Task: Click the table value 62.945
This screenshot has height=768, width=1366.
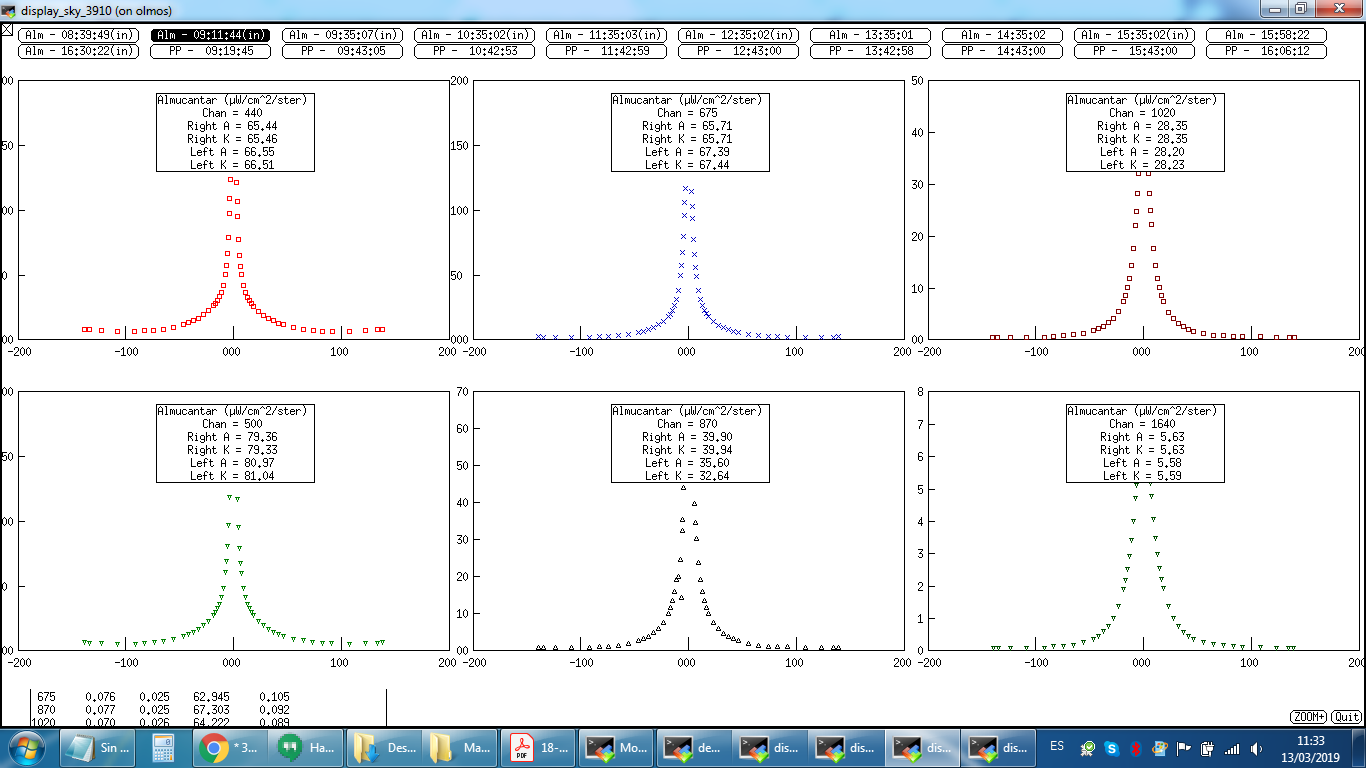Action: (211, 696)
